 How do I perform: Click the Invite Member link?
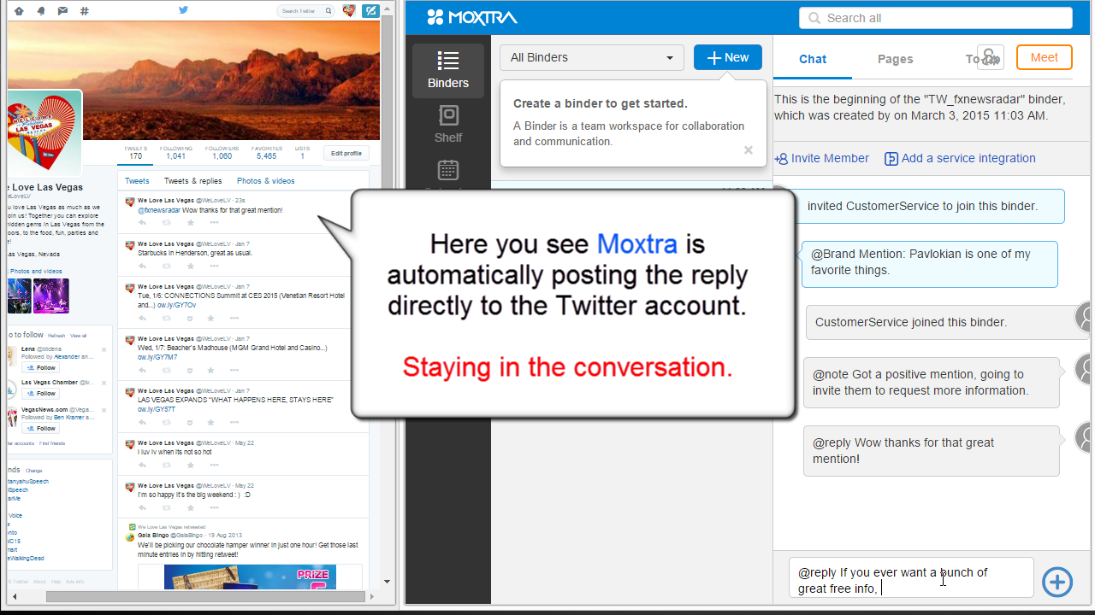[x=822, y=158]
